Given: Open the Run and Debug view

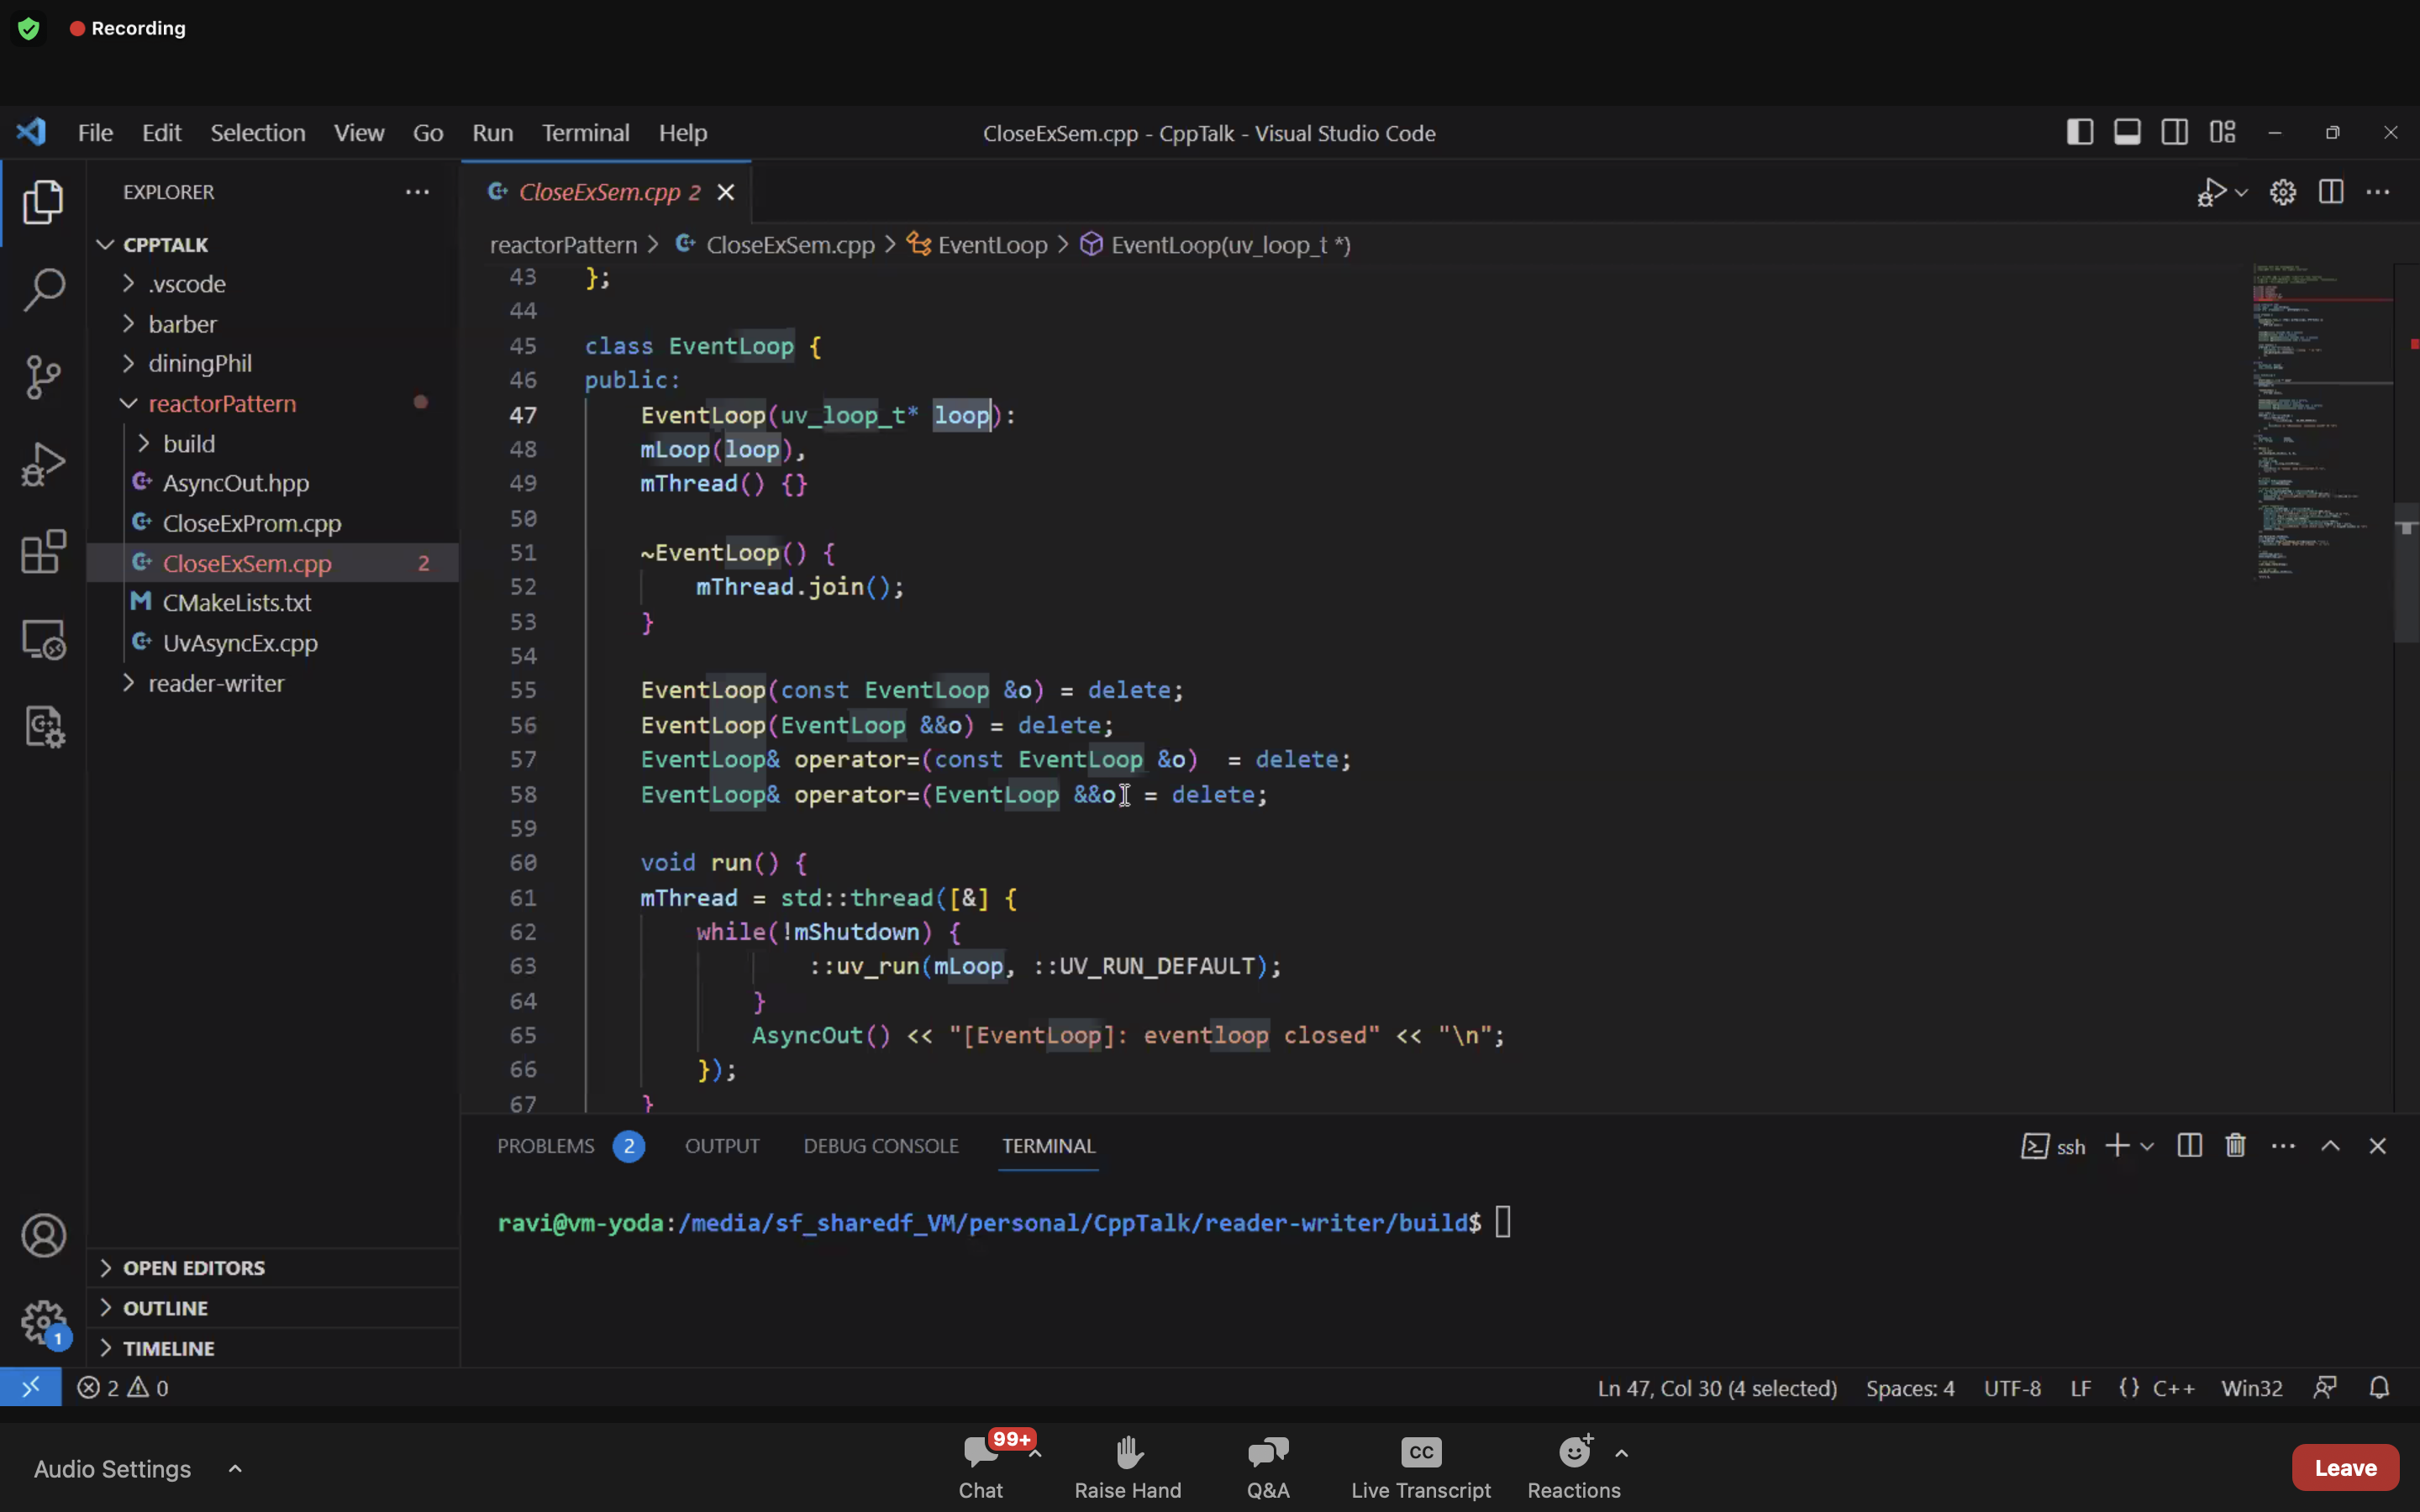Looking at the screenshot, I should [x=43, y=464].
